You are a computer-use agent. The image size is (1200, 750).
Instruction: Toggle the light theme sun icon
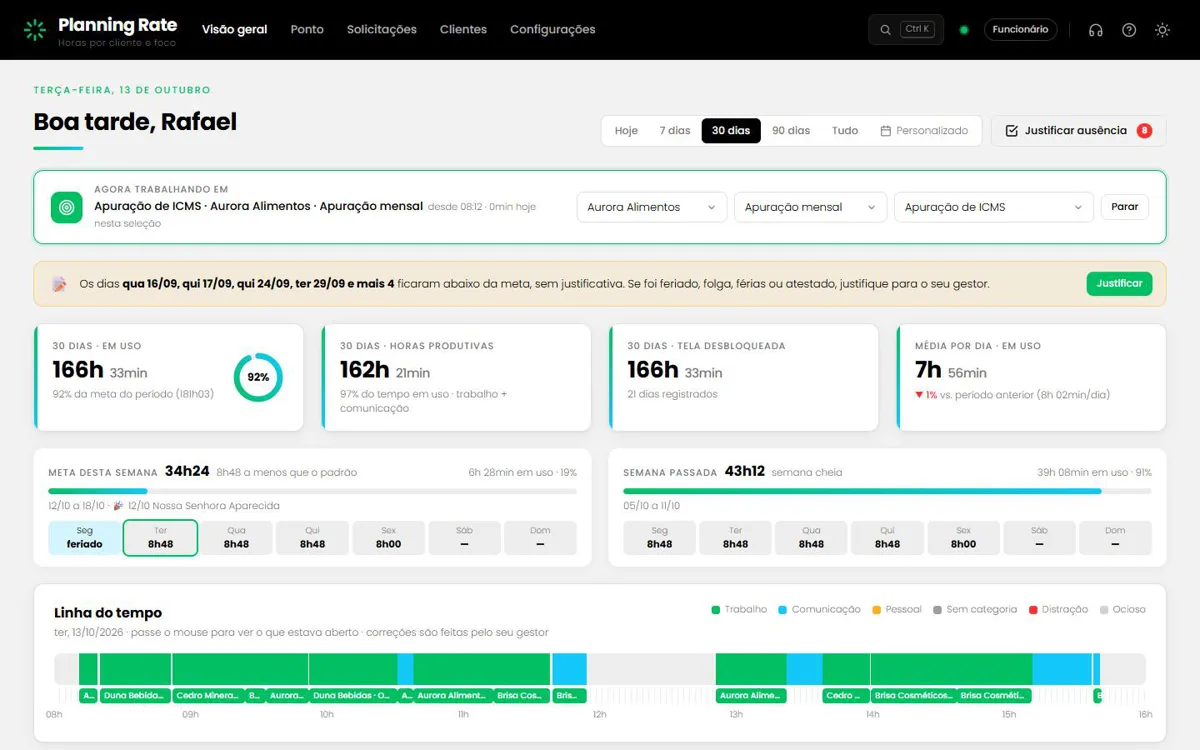click(1162, 30)
